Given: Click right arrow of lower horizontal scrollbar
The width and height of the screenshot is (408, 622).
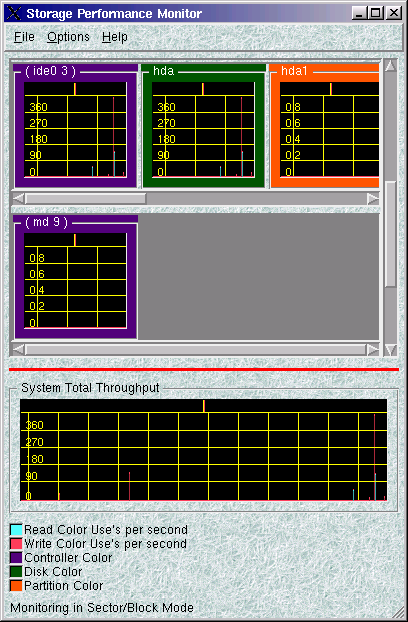Looking at the screenshot, I should coord(373,349).
